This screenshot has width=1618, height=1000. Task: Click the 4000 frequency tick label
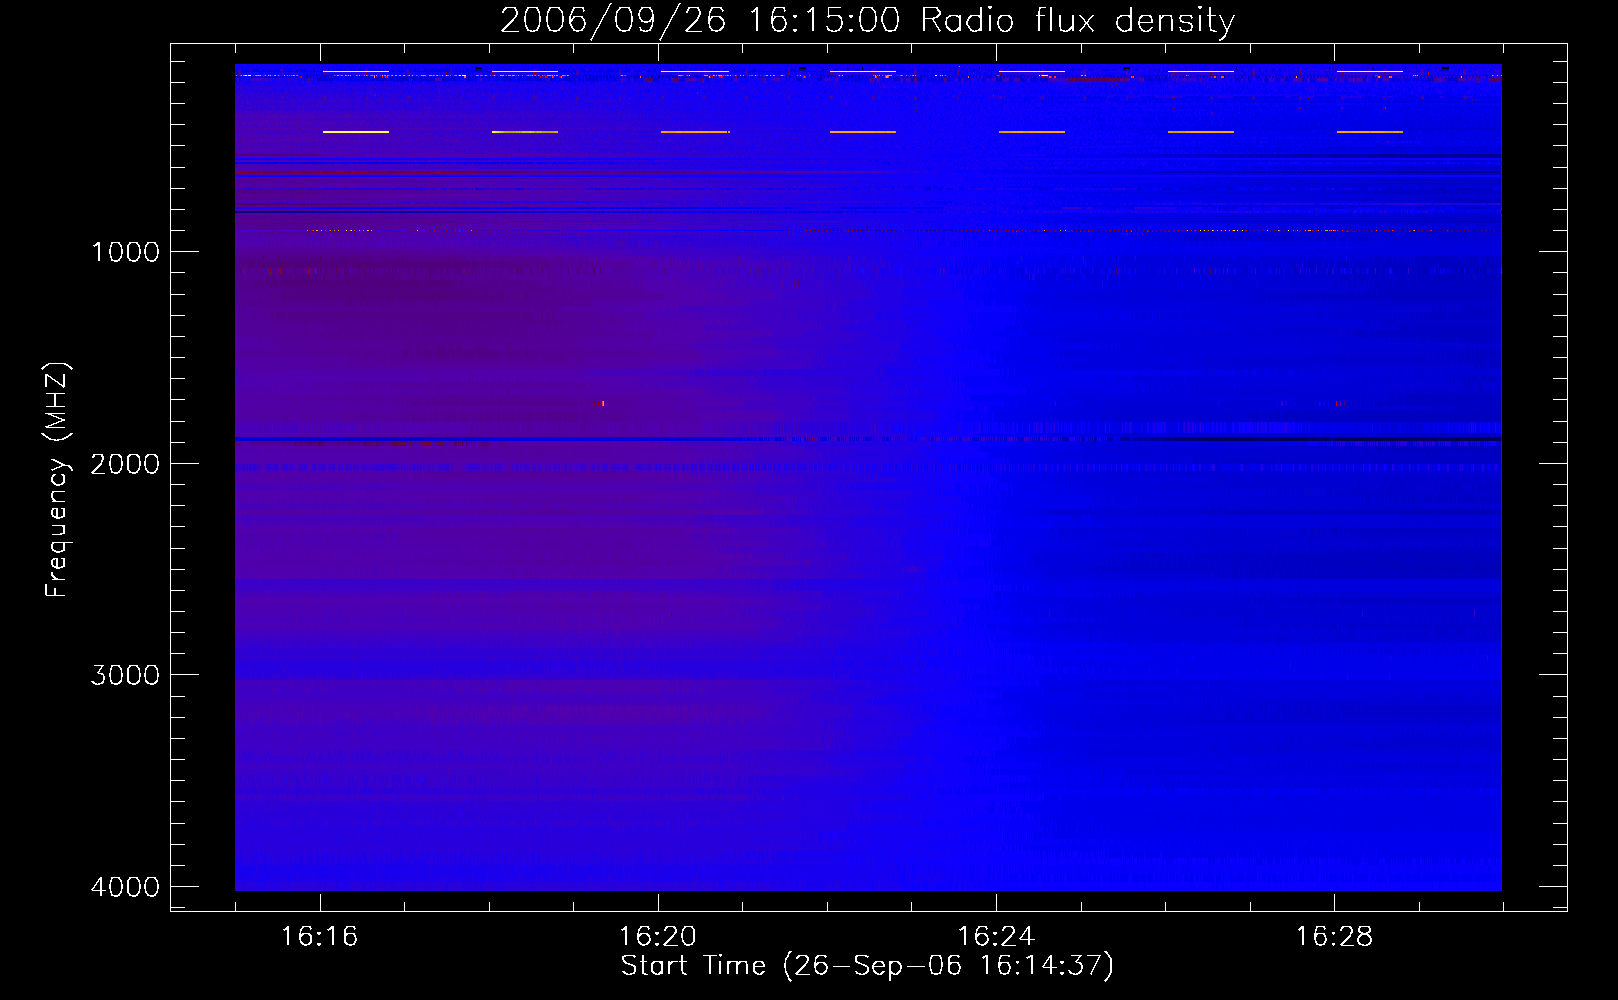[125, 887]
